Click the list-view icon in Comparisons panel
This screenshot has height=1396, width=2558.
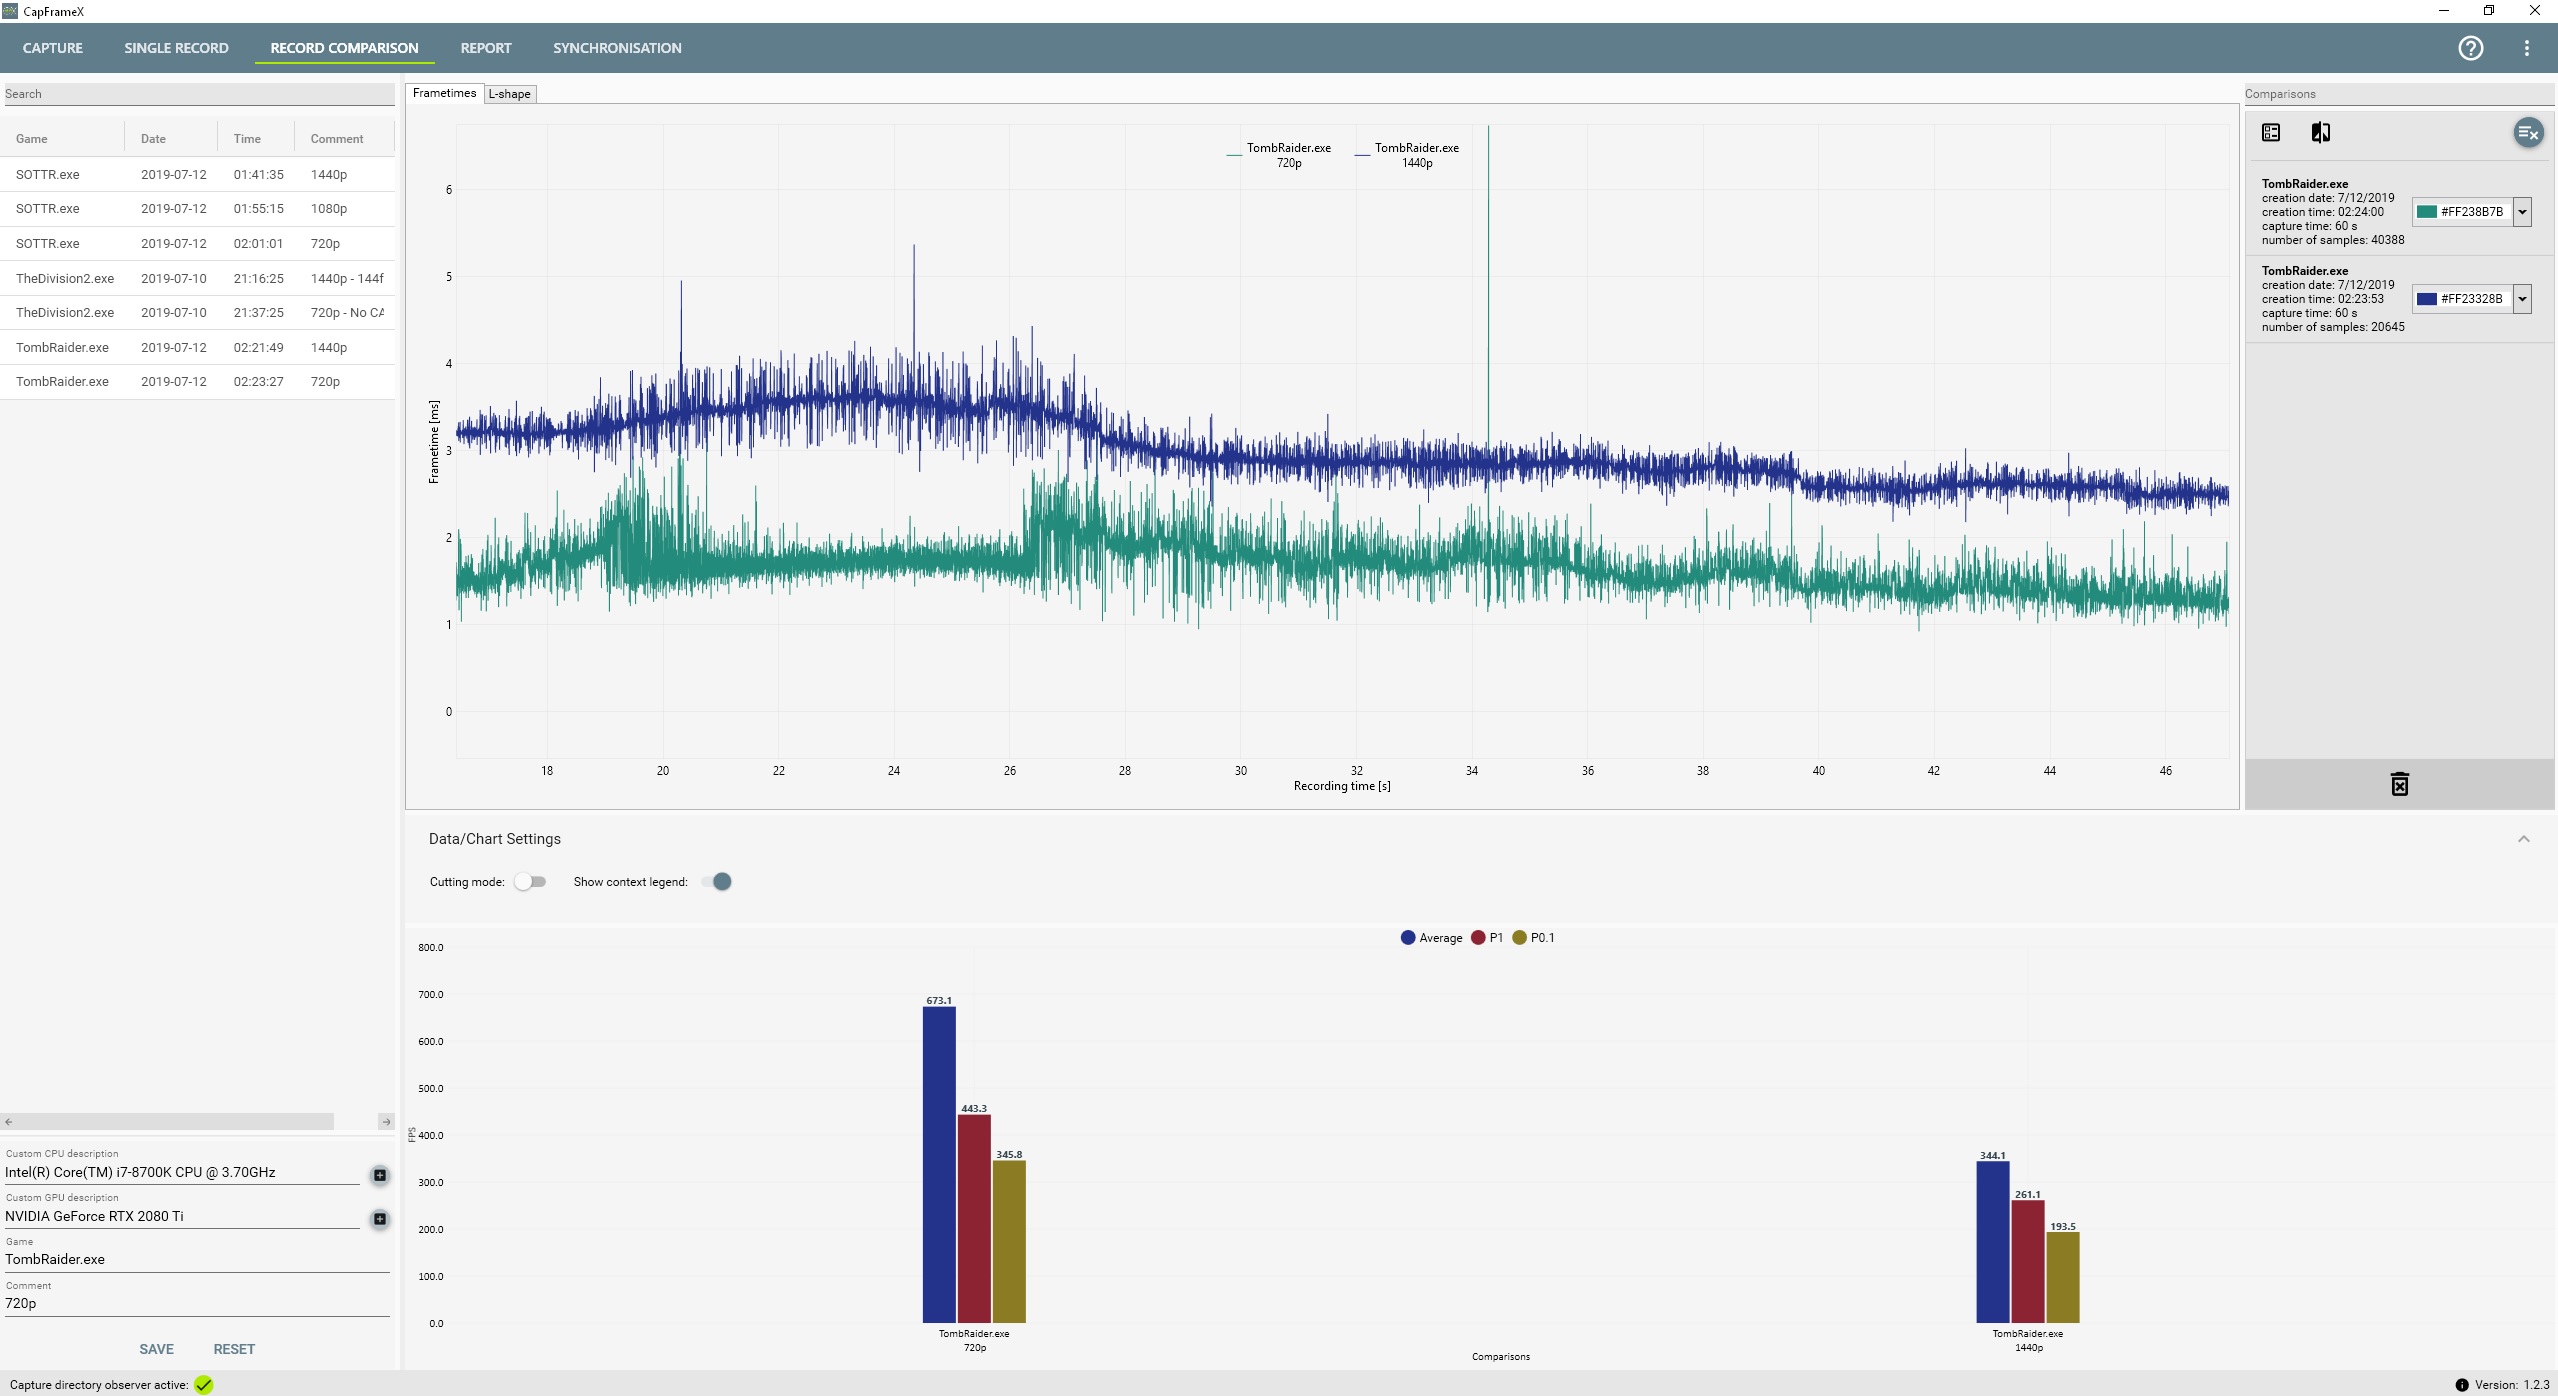coord(2271,133)
